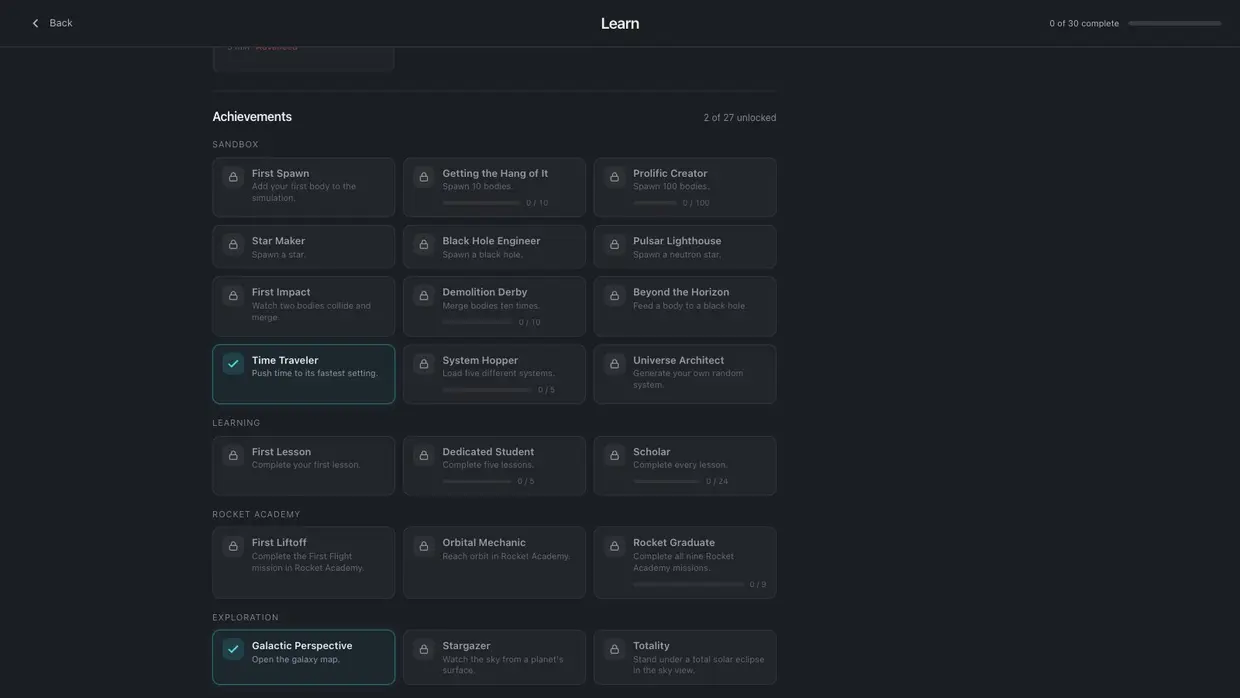Click 'Complete your first lesson.' description
This screenshot has width=1240, height=698.
[306, 465]
